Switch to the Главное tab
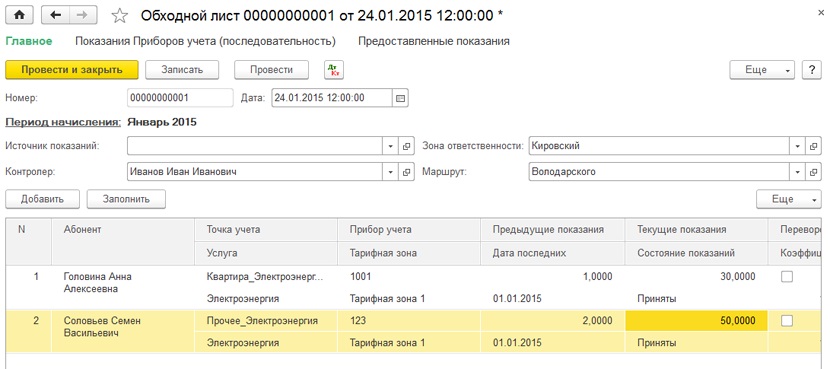Image resolution: width=830 pixels, height=369 pixels. point(29,41)
